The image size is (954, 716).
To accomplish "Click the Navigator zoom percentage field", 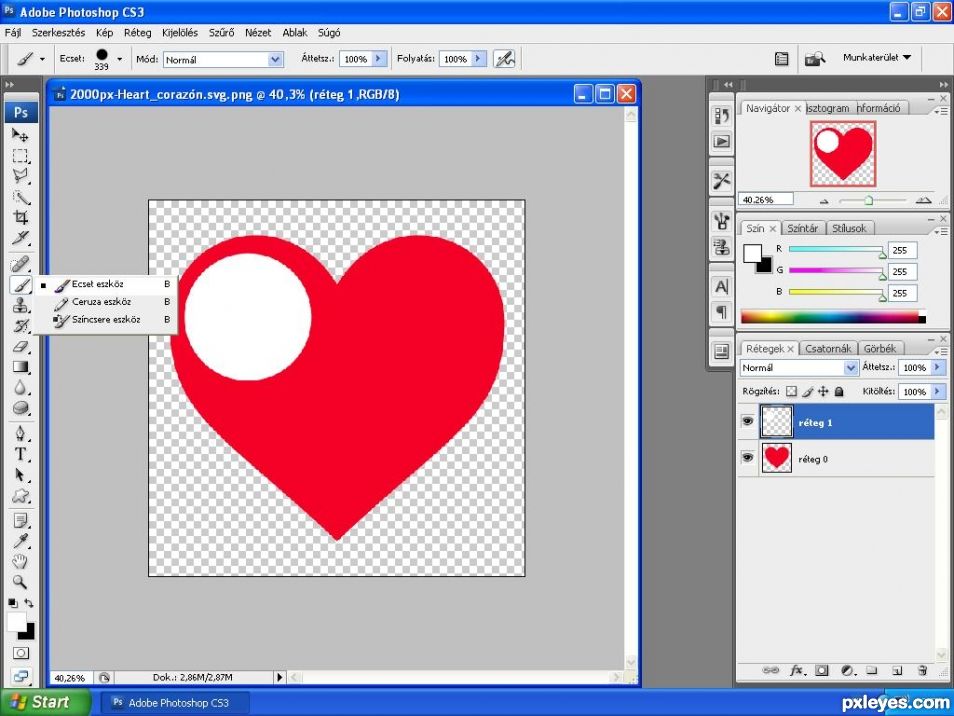I will pyautogui.click(x=766, y=199).
